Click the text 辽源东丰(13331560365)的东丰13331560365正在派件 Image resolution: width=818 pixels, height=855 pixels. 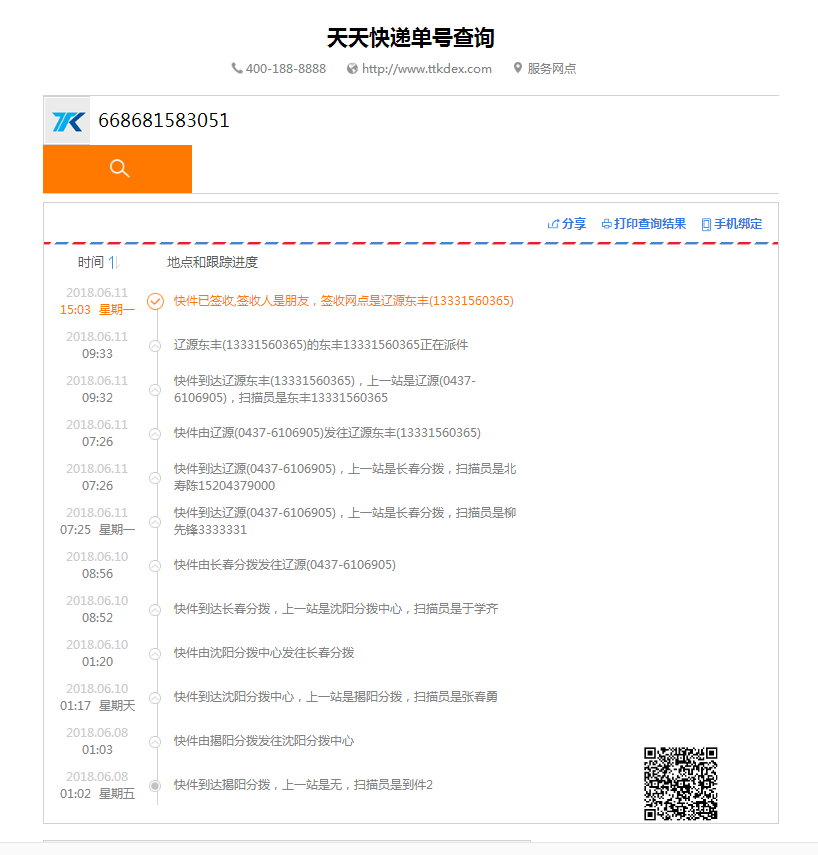[321, 345]
